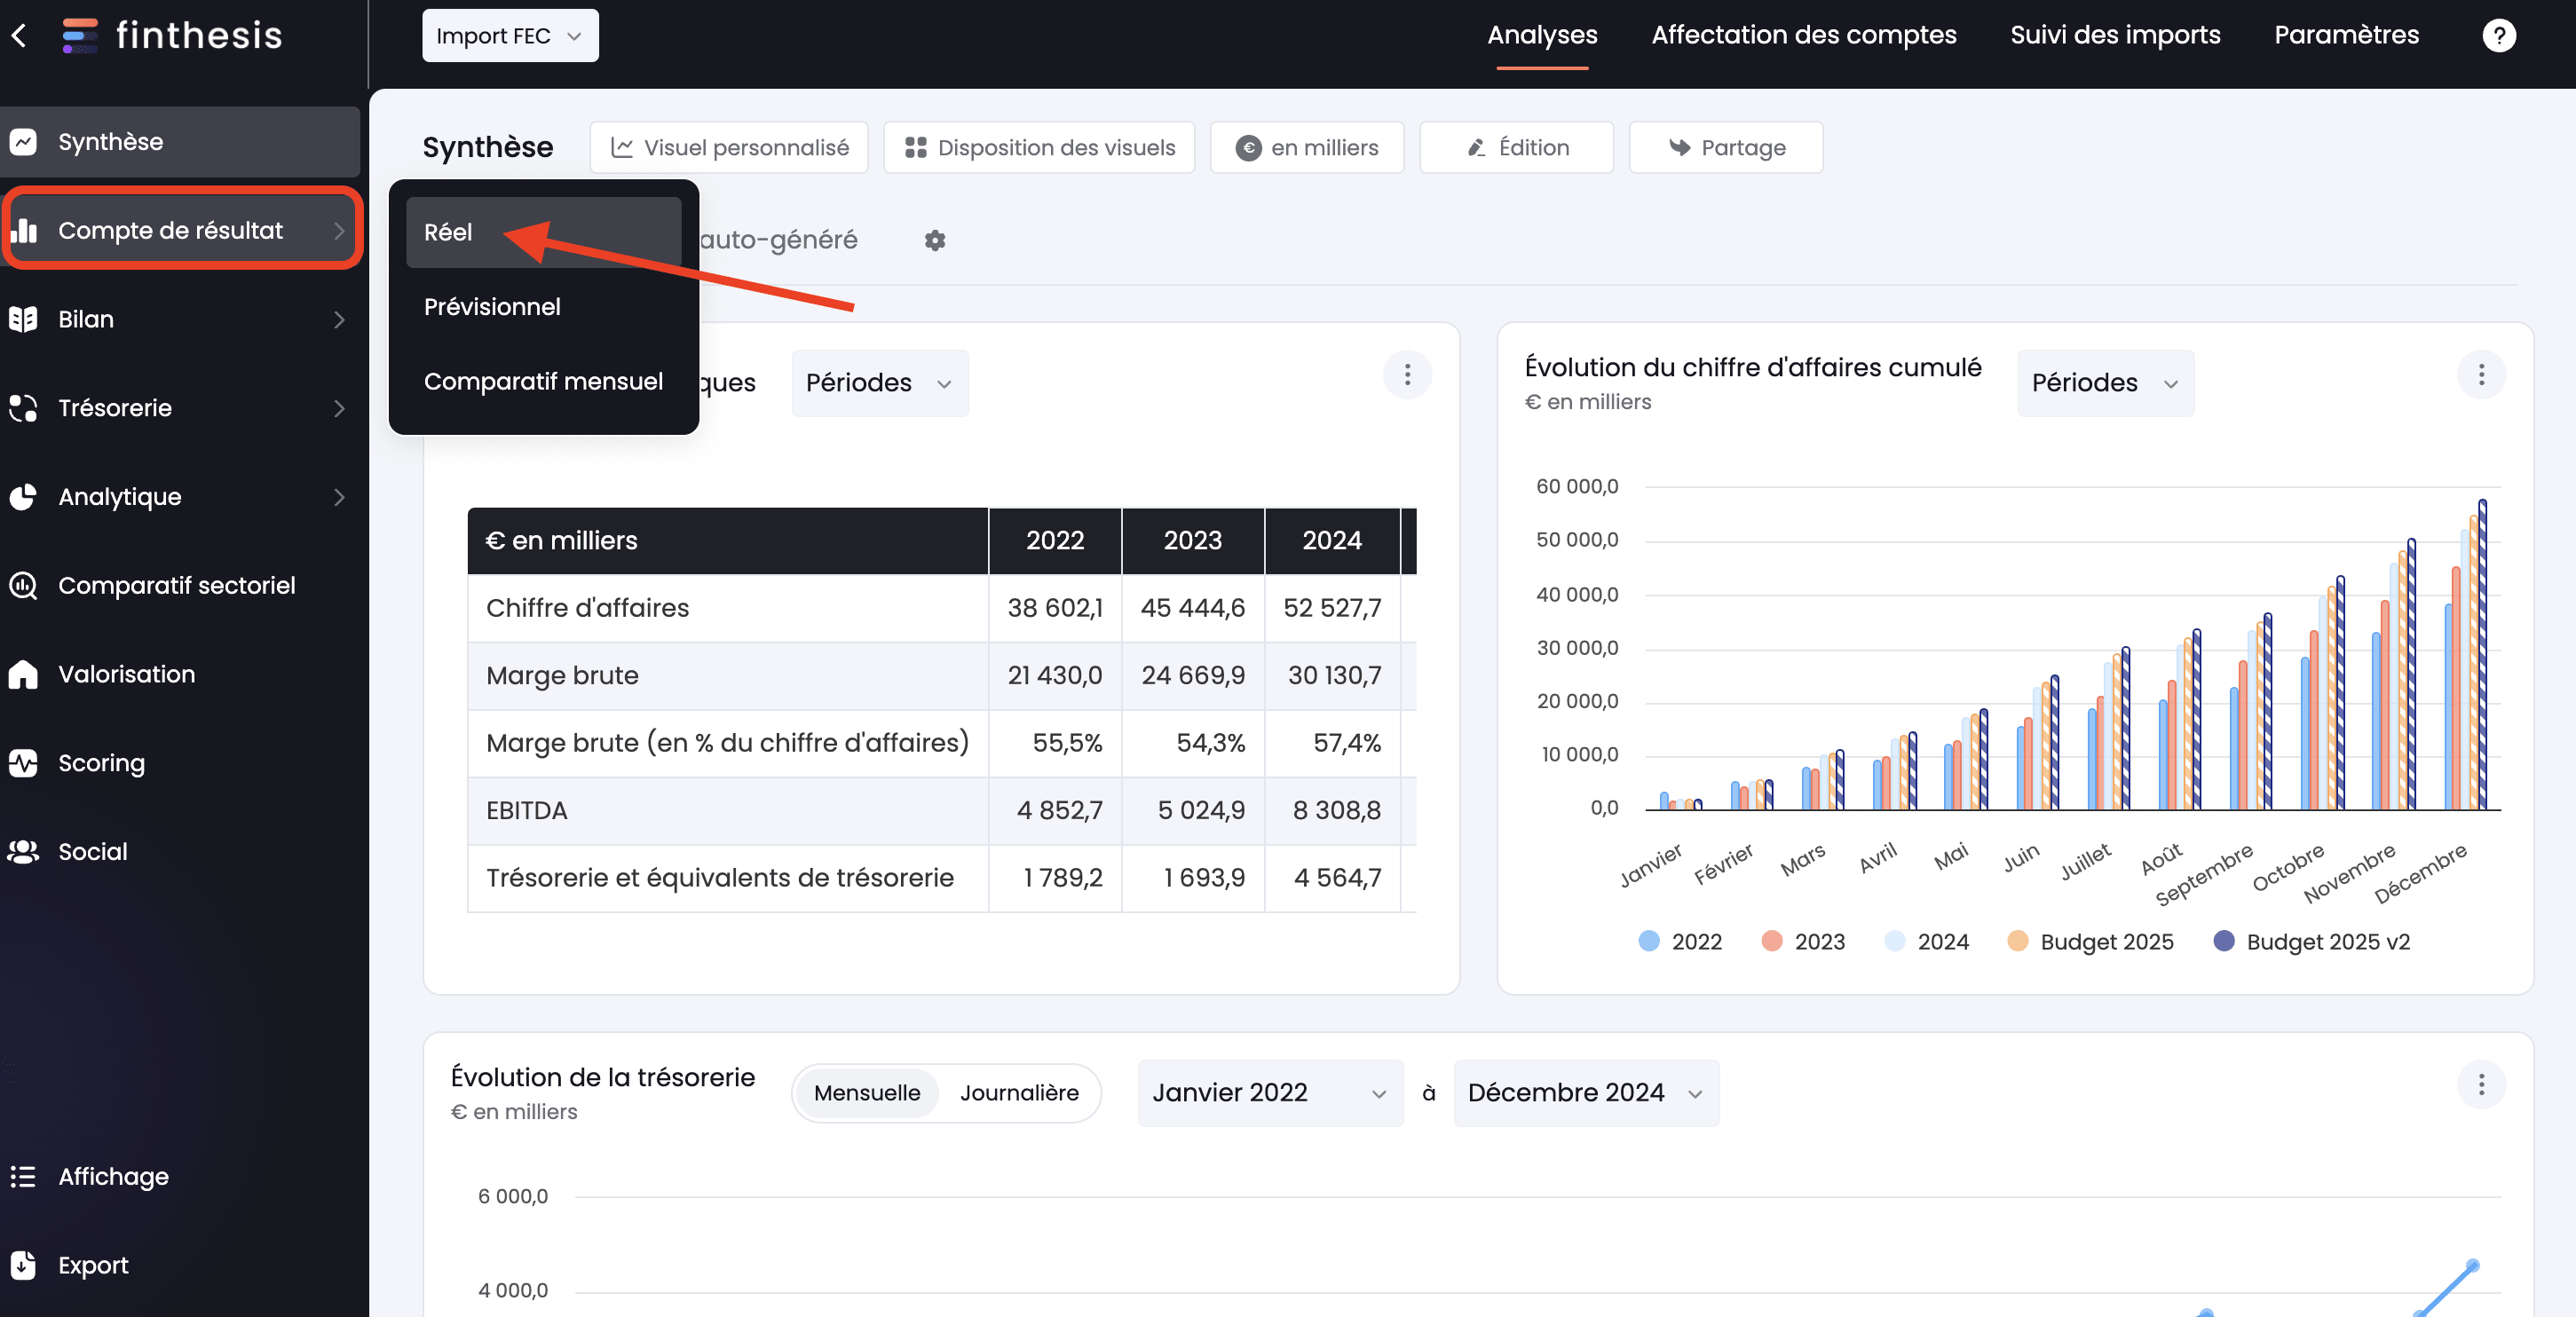Click the end data point of the trésorerie line chart
The image size is (2576, 1317).
point(2472,1266)
